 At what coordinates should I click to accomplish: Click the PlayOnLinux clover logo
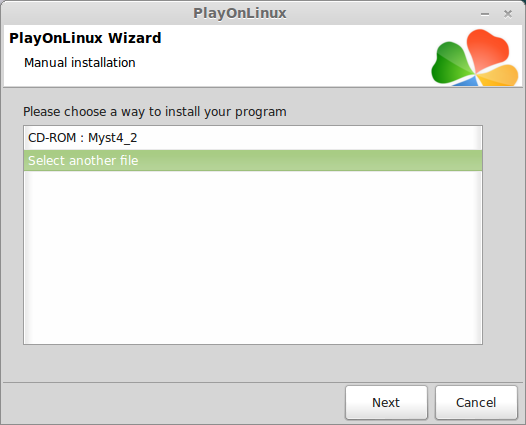[x=475, y=57]
